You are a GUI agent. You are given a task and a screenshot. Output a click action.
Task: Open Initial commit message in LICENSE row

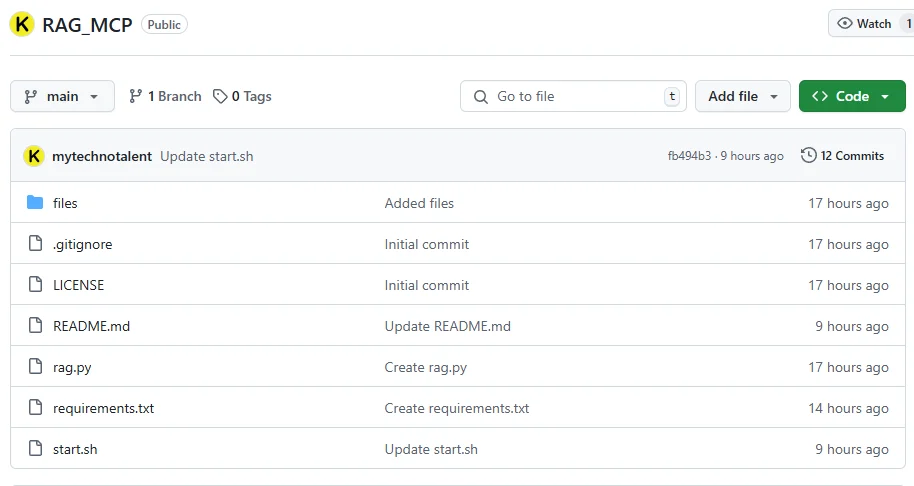coord(427,285)
